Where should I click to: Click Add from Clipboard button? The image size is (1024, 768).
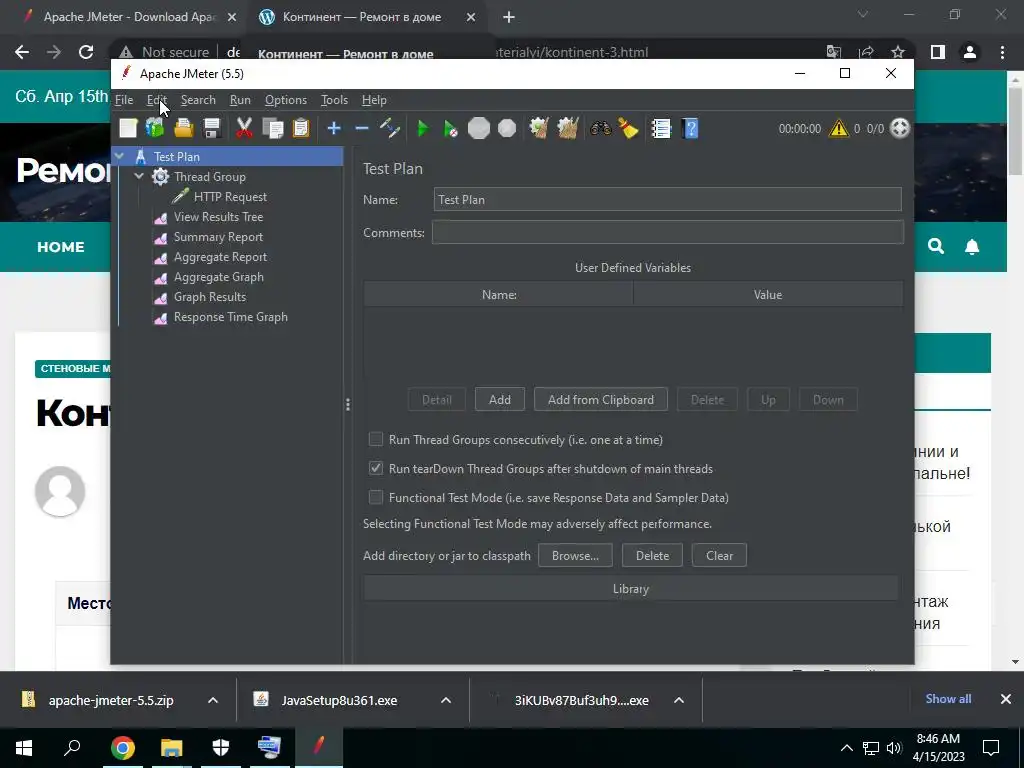pyautogui.click(x=601, y=400)
